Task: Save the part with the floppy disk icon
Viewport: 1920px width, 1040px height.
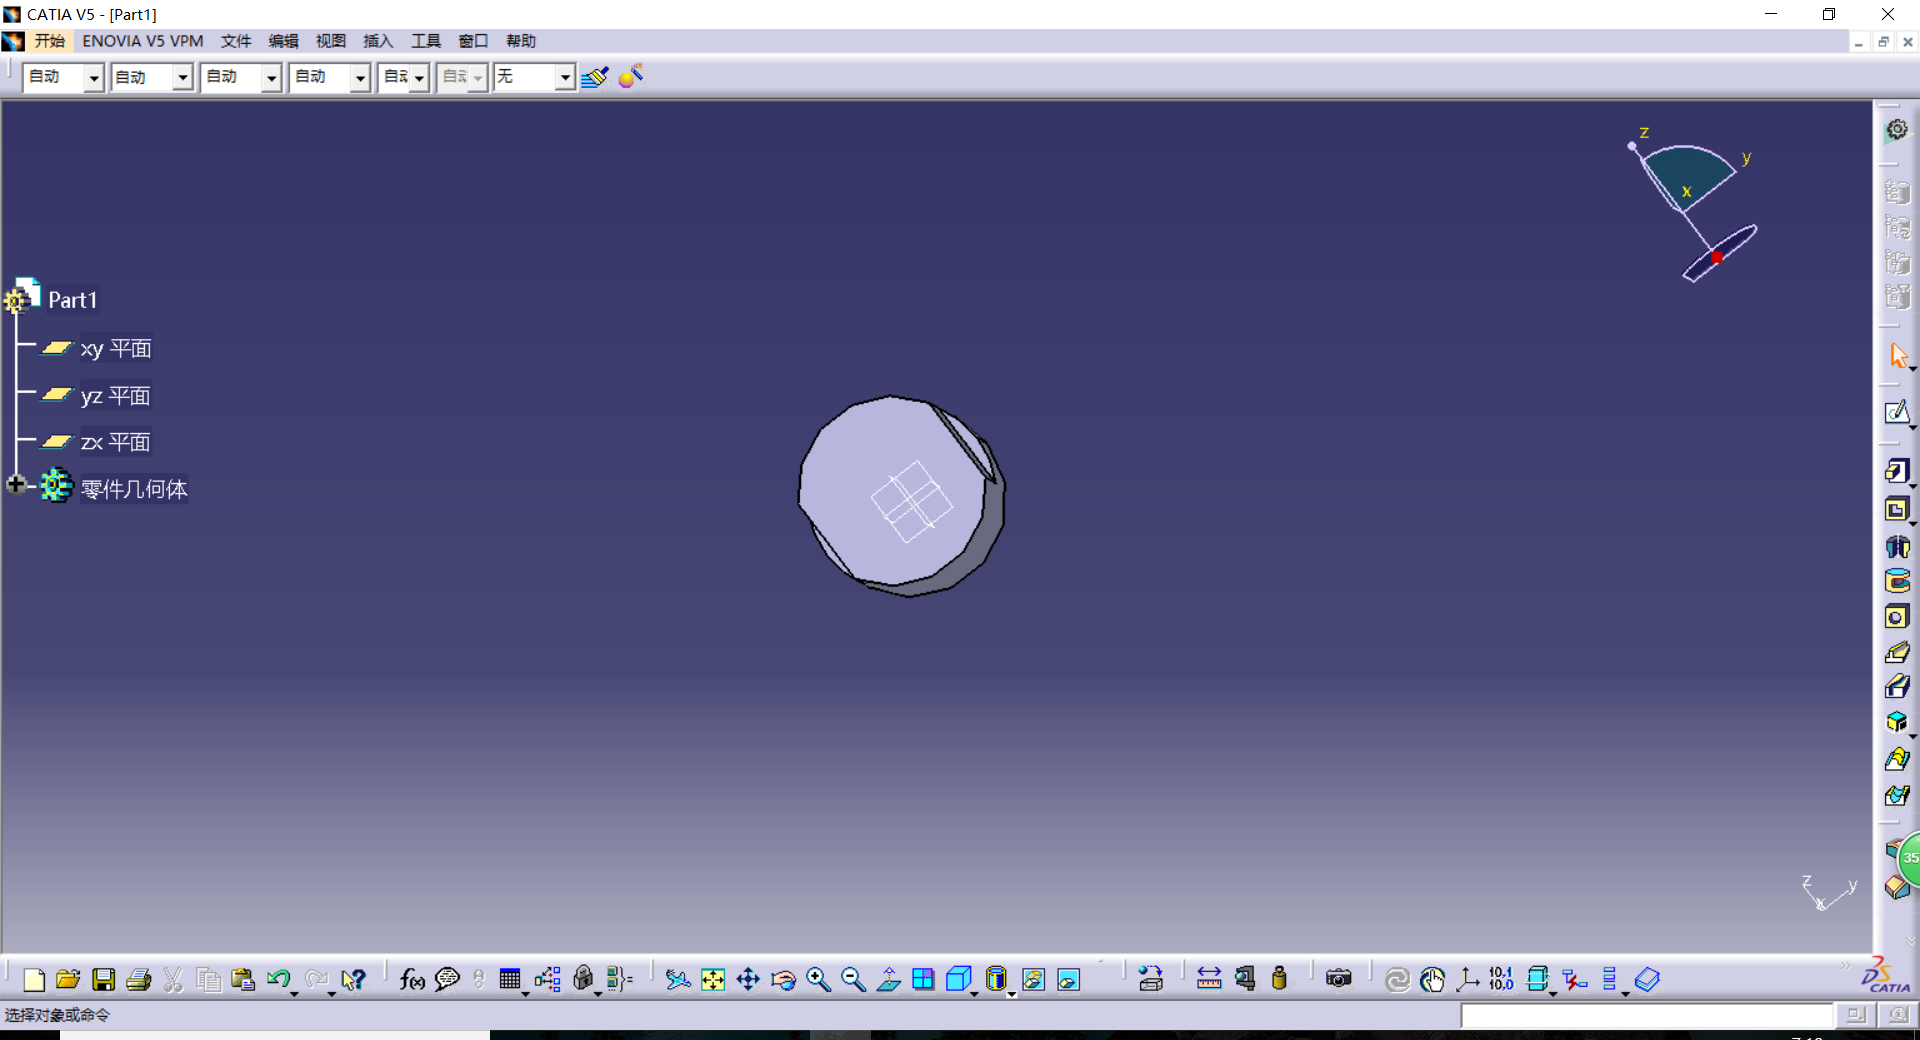Action: [103, 979]
